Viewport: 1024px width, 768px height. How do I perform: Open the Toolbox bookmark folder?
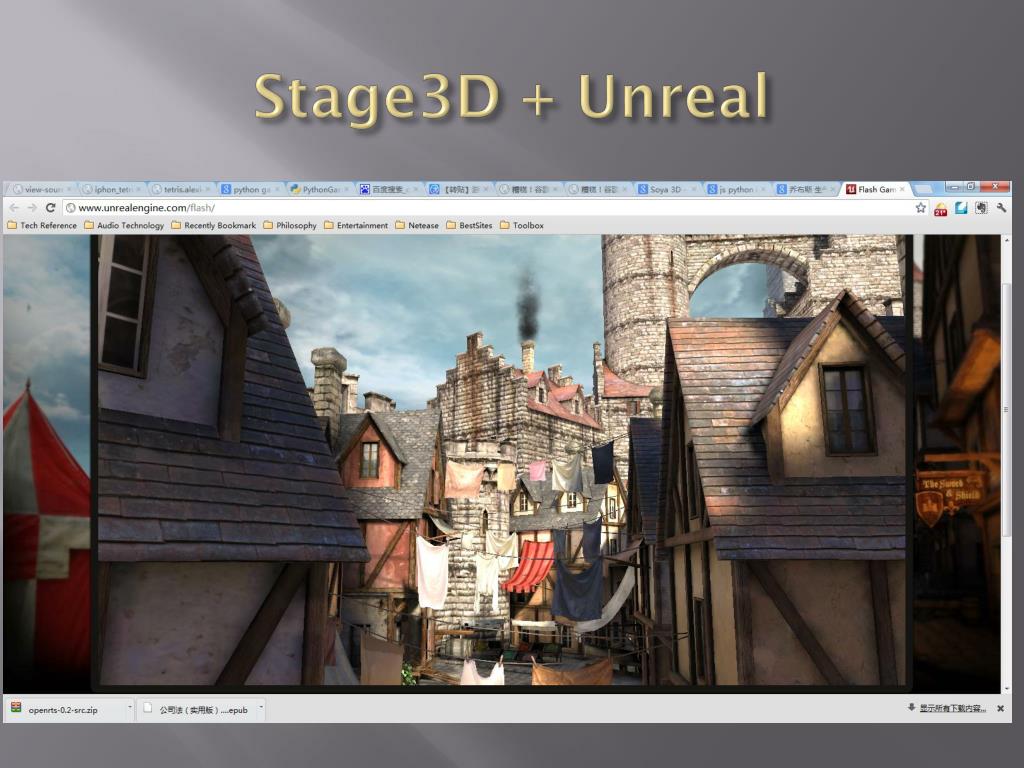click(522, 225)
